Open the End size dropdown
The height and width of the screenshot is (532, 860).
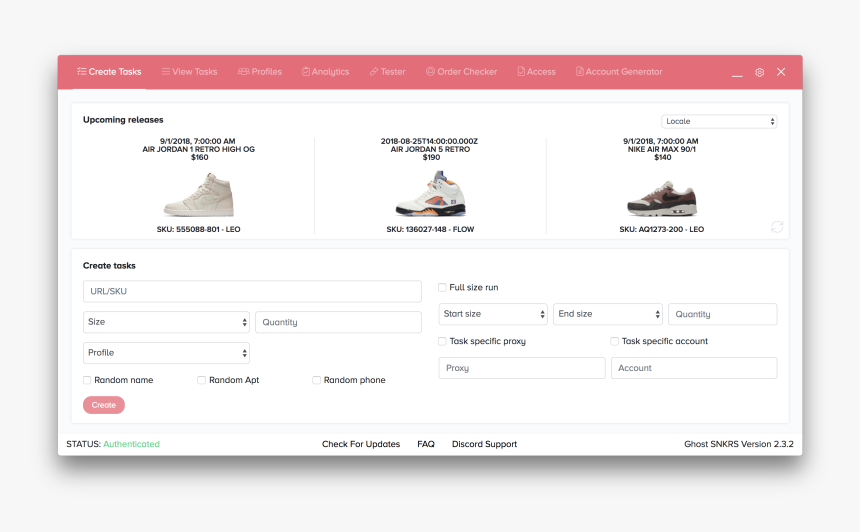(608, 314)
